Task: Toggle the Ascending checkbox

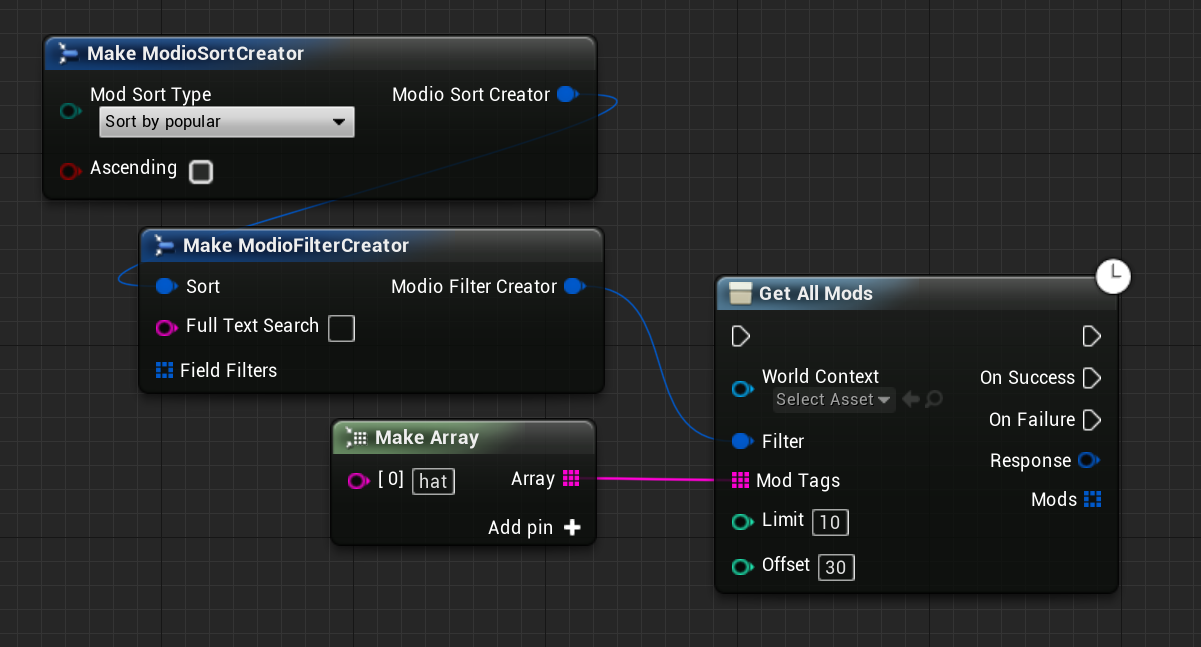Action: (201, 172)
